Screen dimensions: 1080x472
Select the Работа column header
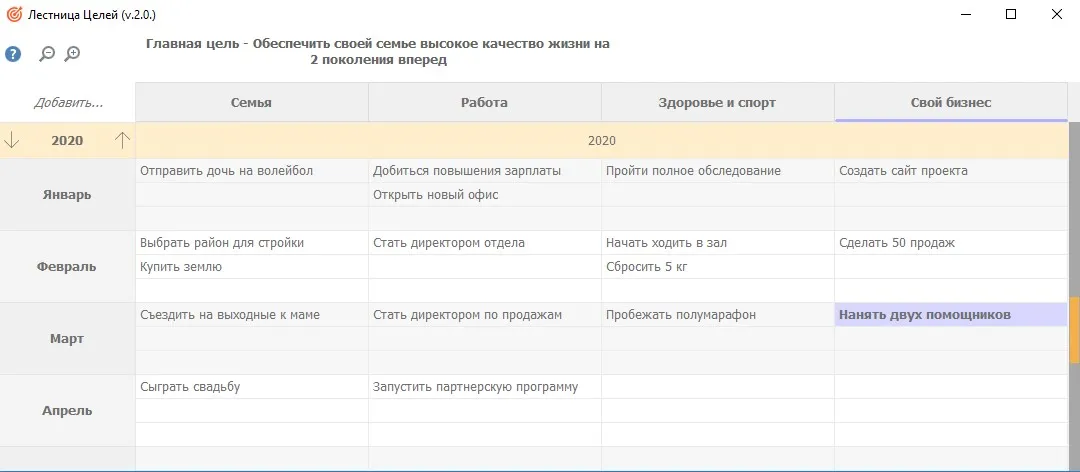484,102
